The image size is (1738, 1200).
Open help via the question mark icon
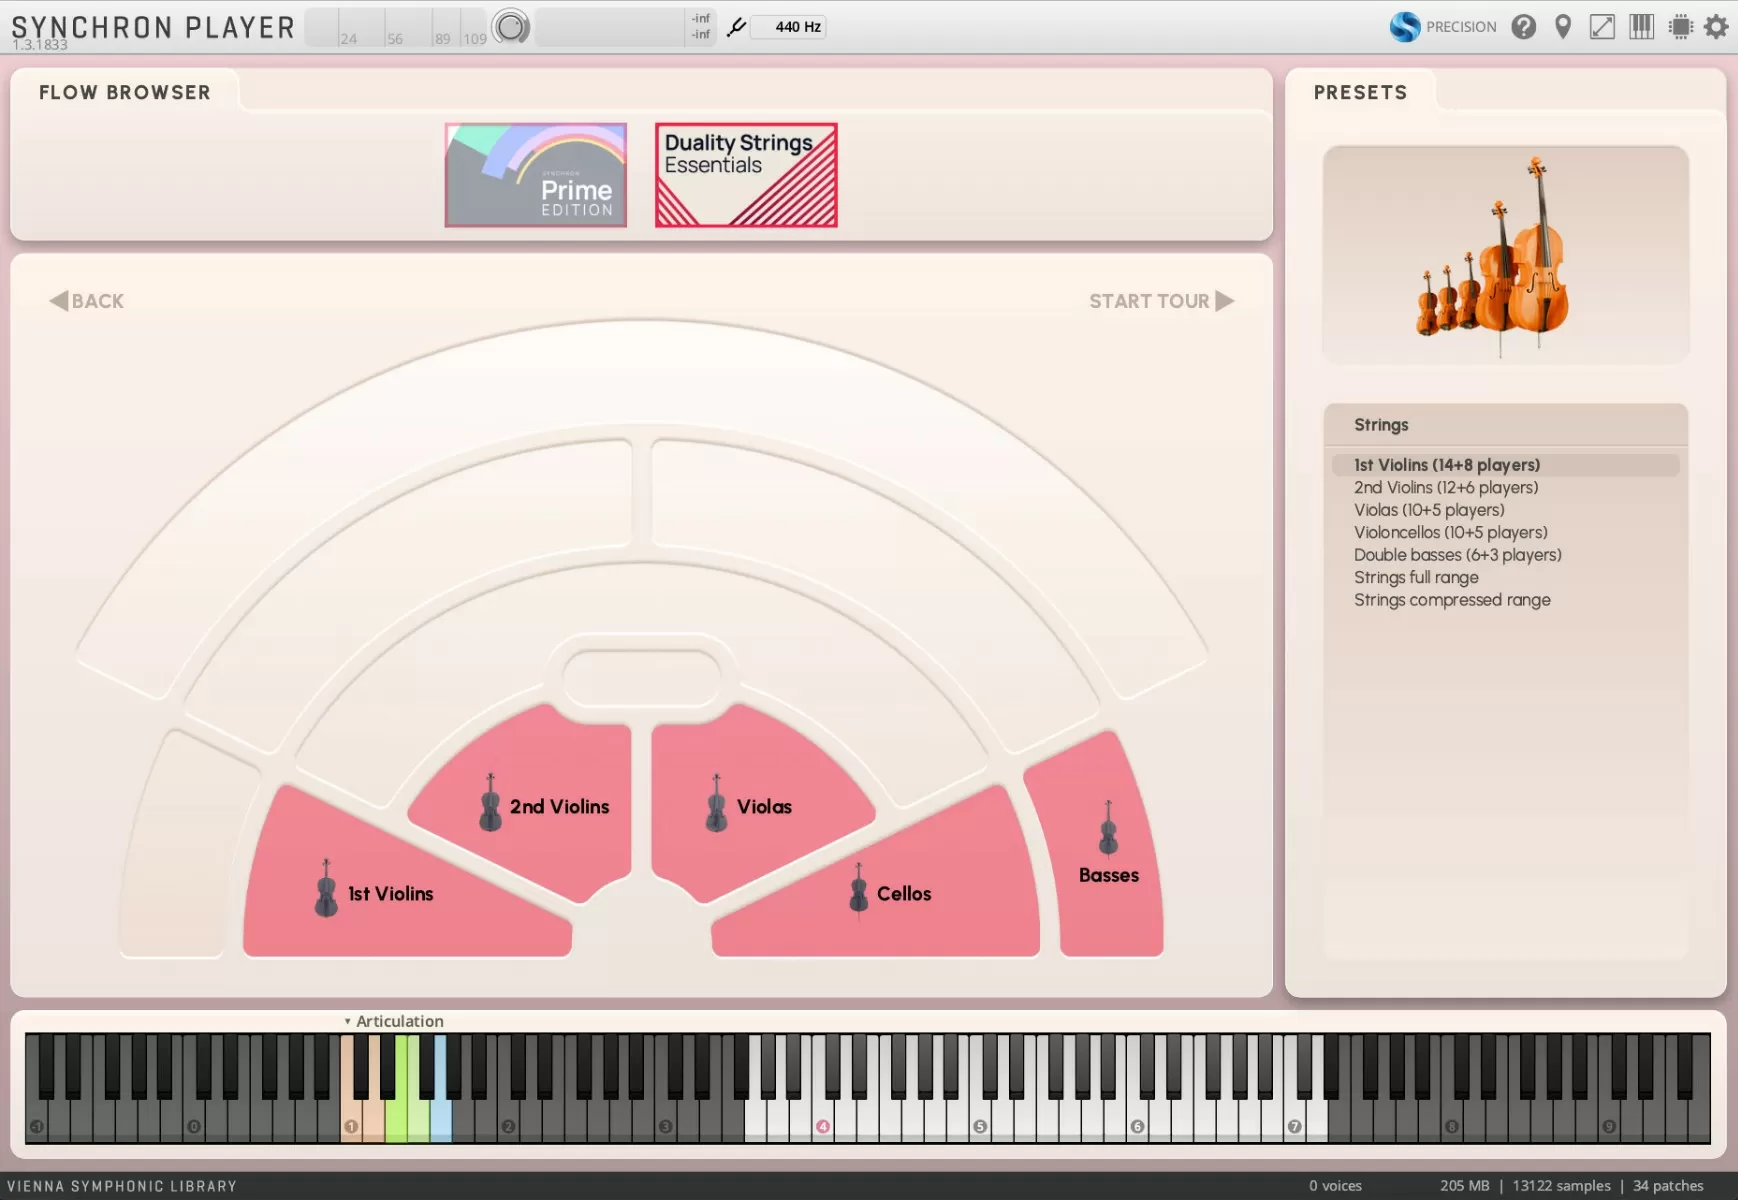[x=1526, y=27]
